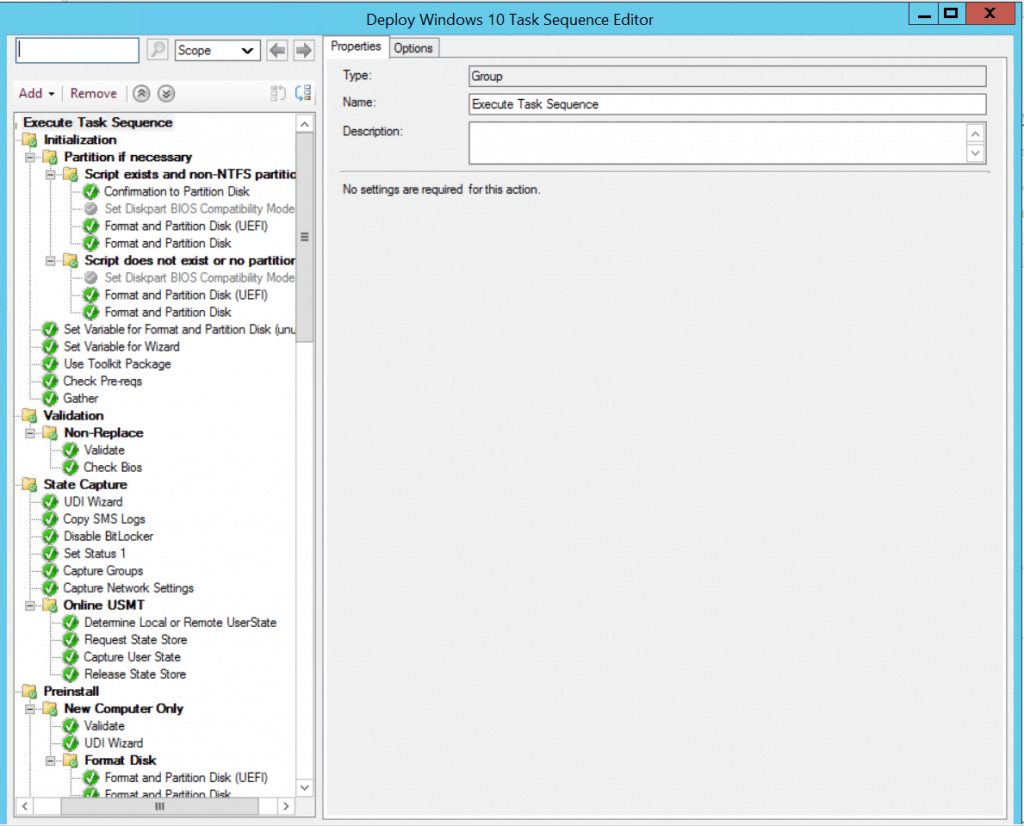Click the read-only Type field showing Group
1024x826 pixels.
tap(728, 76)
